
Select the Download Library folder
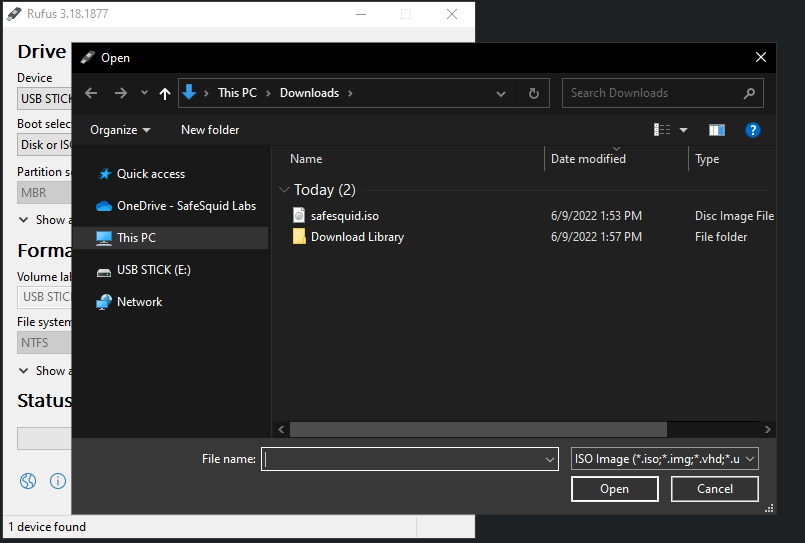[x=357, y=237]
